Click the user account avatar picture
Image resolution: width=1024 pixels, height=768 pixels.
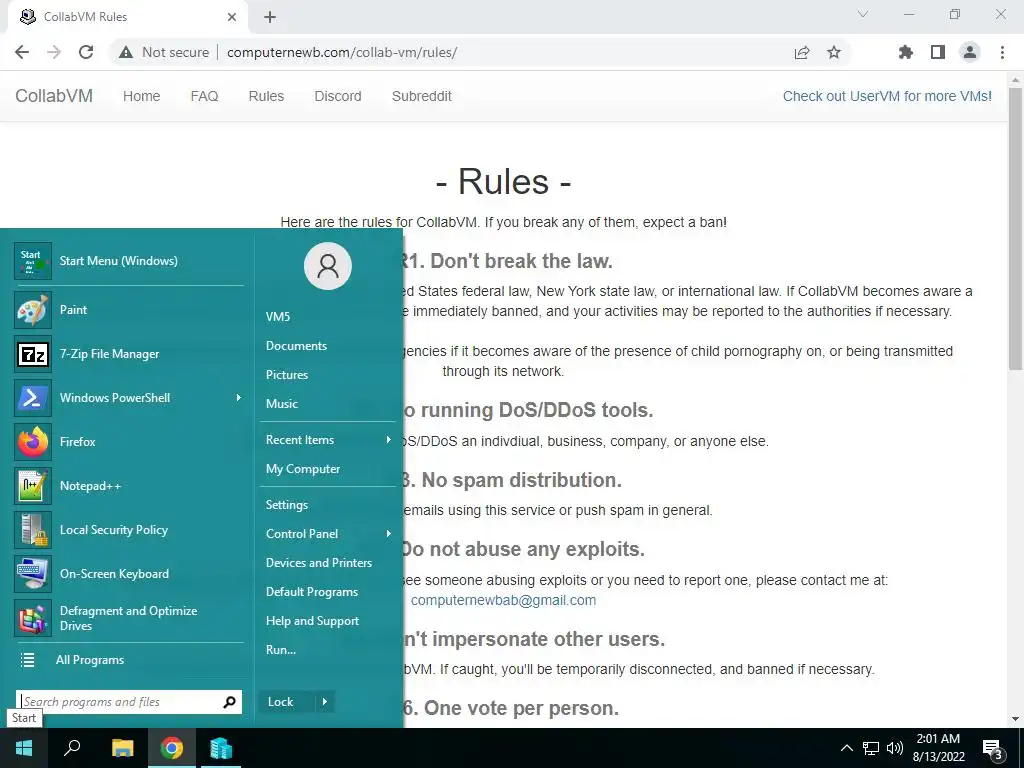(328, 266)
